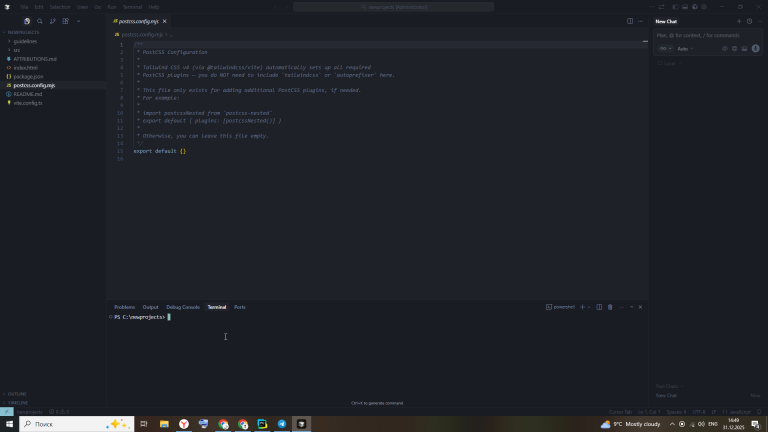Click the mention context icon in chat input
This screenshot has width=768, height=432.
click(x=725, y=48)
